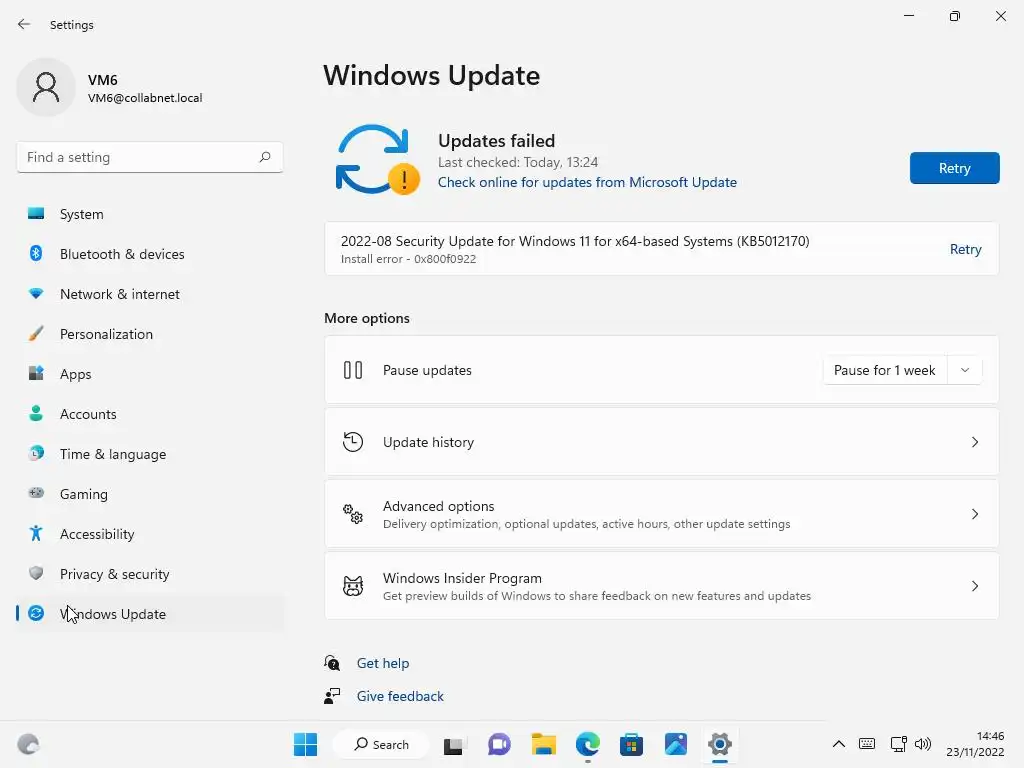Click the touch keyboard tray icon
The height and width of the screenshot is (768, 1024).
coord(867,744)
